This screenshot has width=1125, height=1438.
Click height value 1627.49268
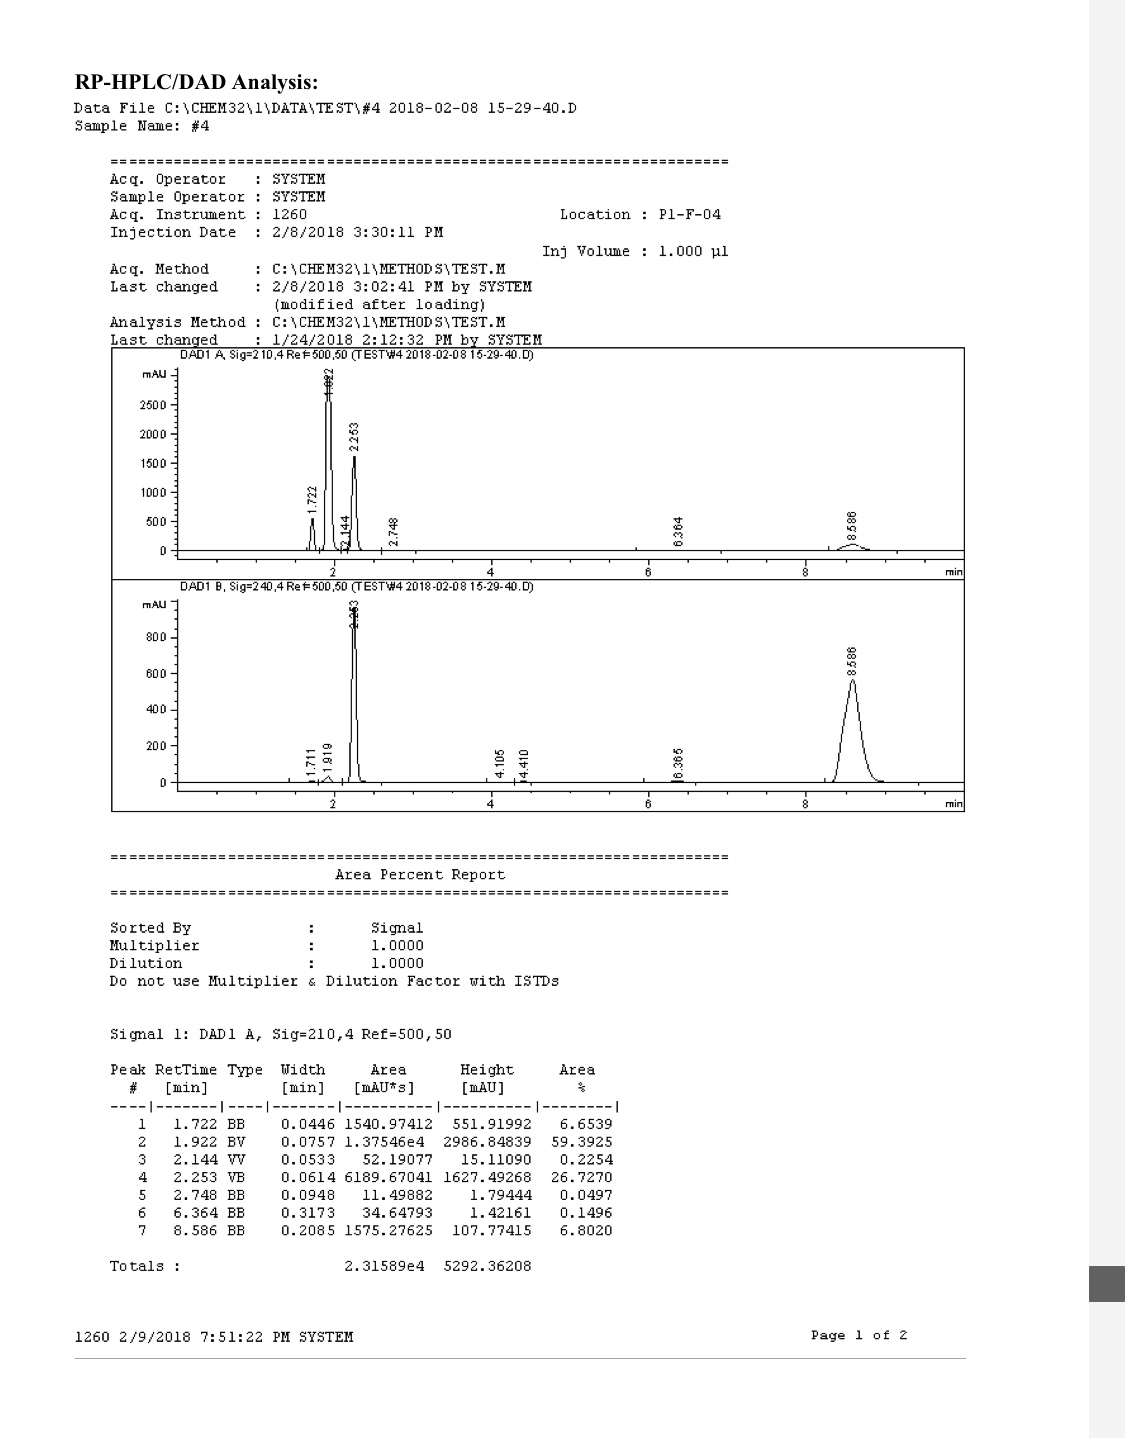coord(487,1178)
